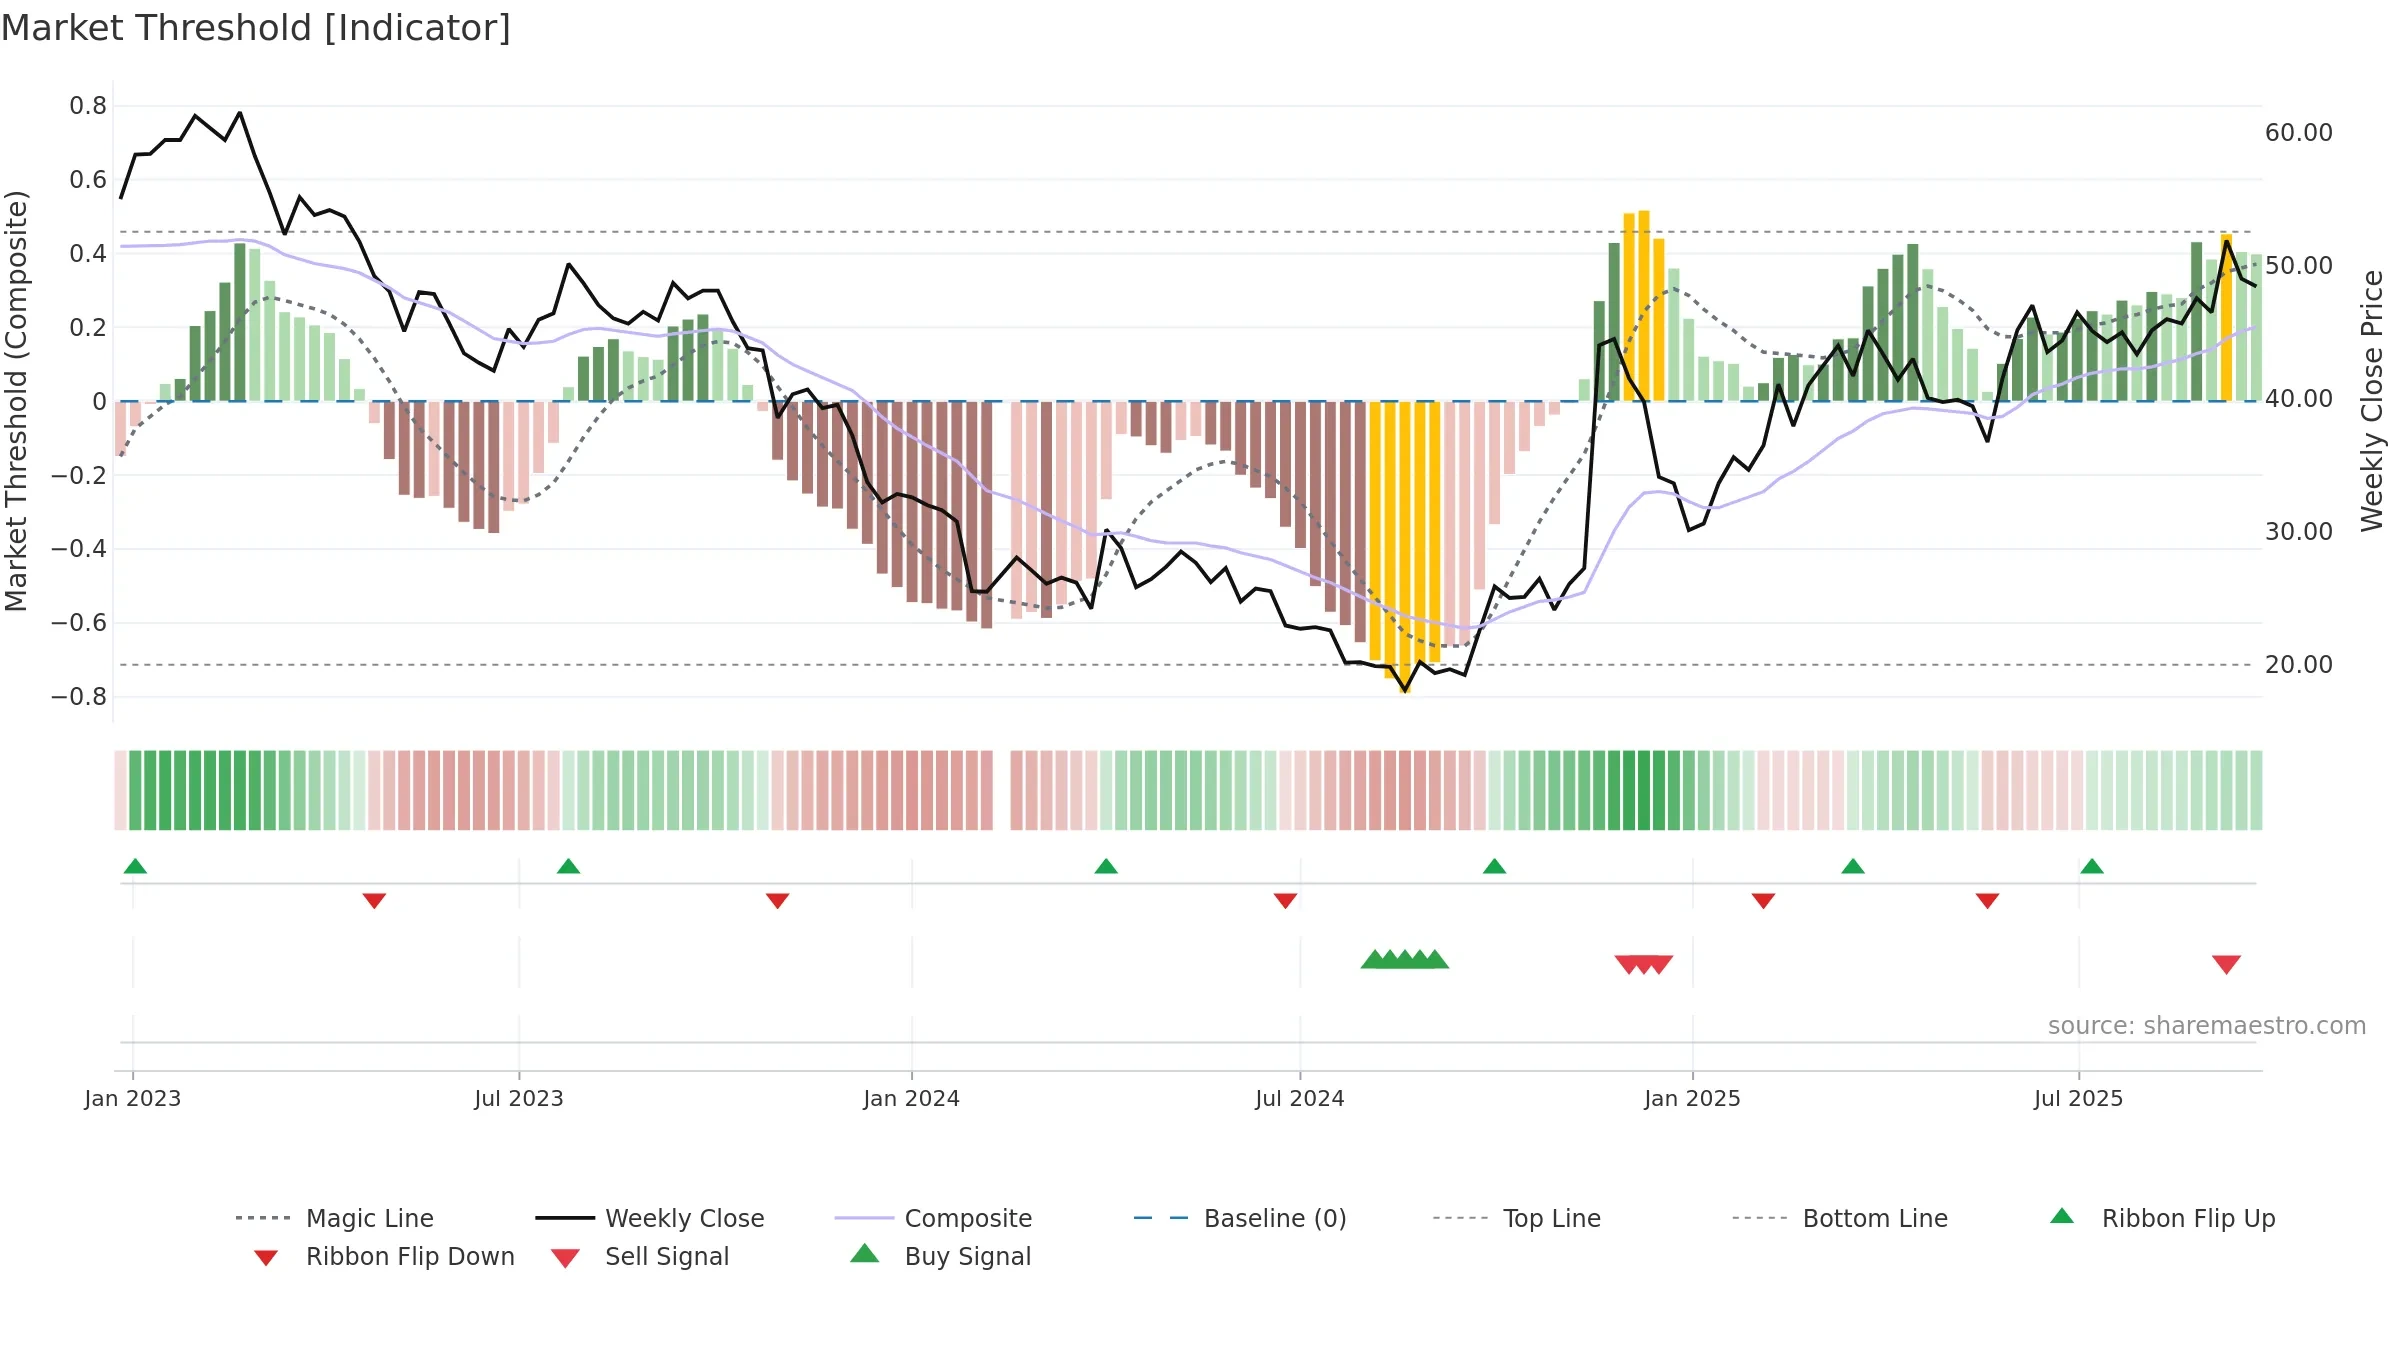Toggle the Top Line legend entry
This screenshot has width=2400, height=1350.
coord(1516,1218)
